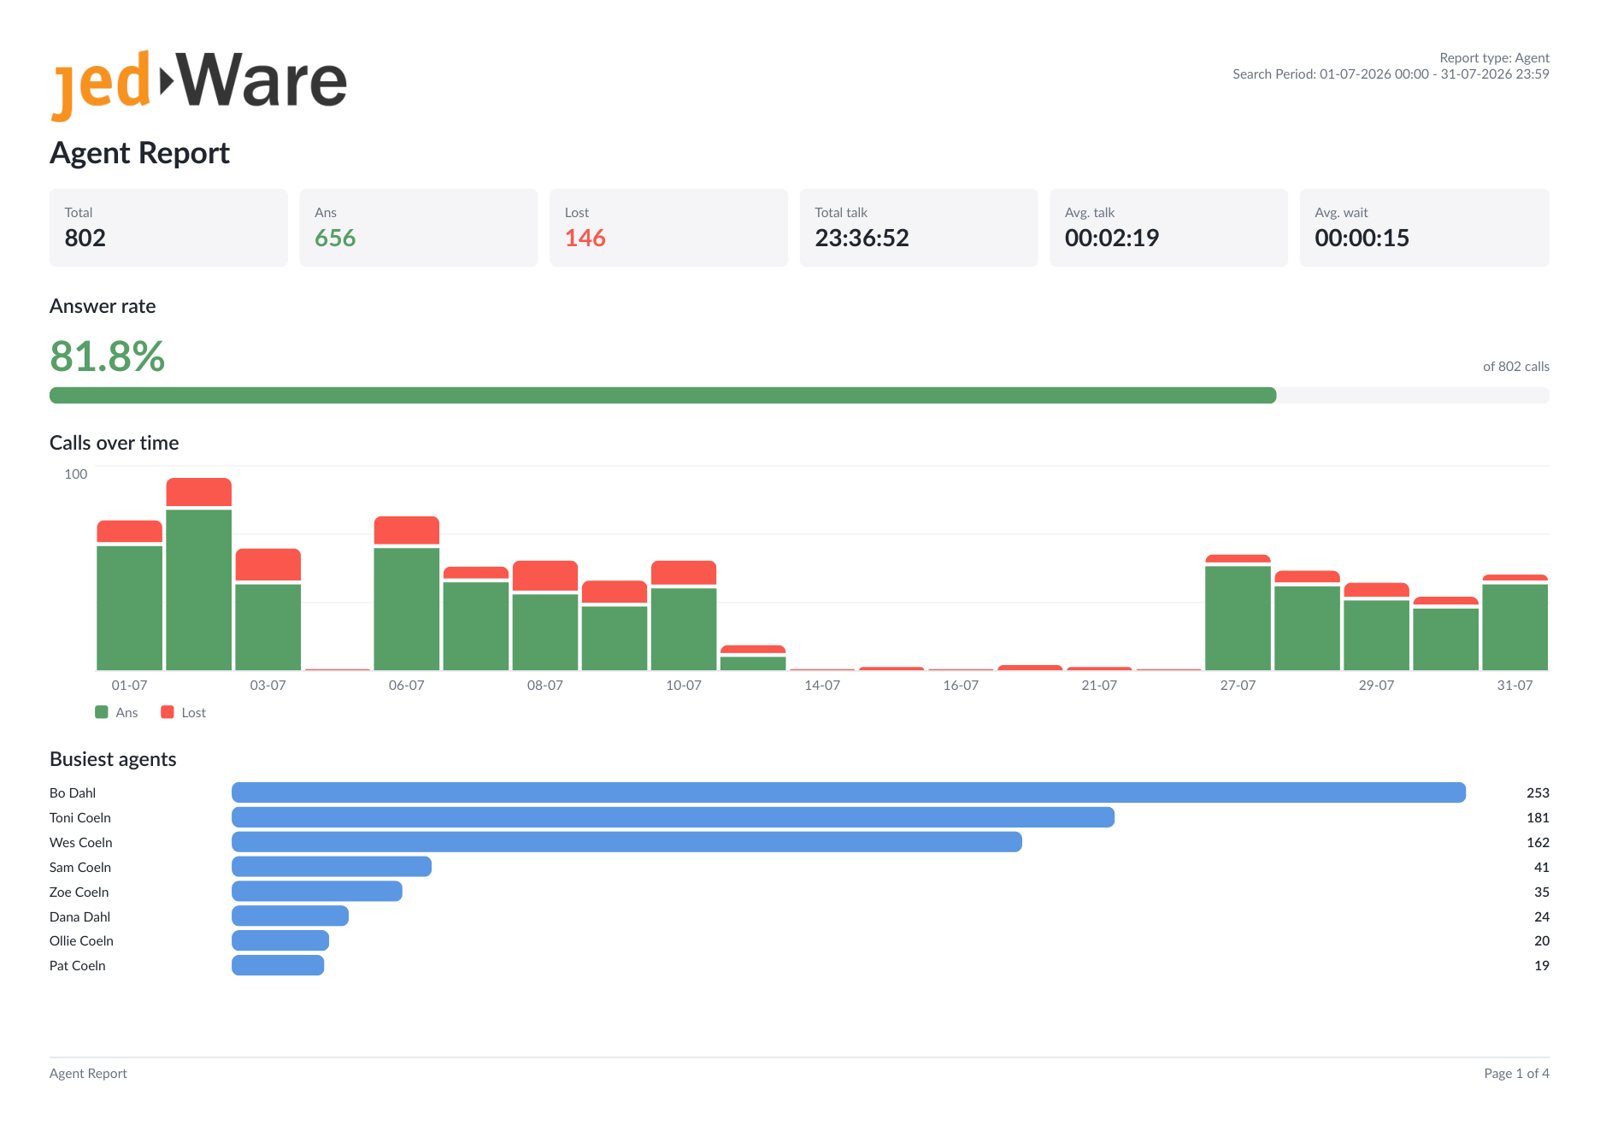Click Toni Coeln's blue call bar
Image resolution: width=1600 pixels, height=1131 pixels.
(673, 818)
